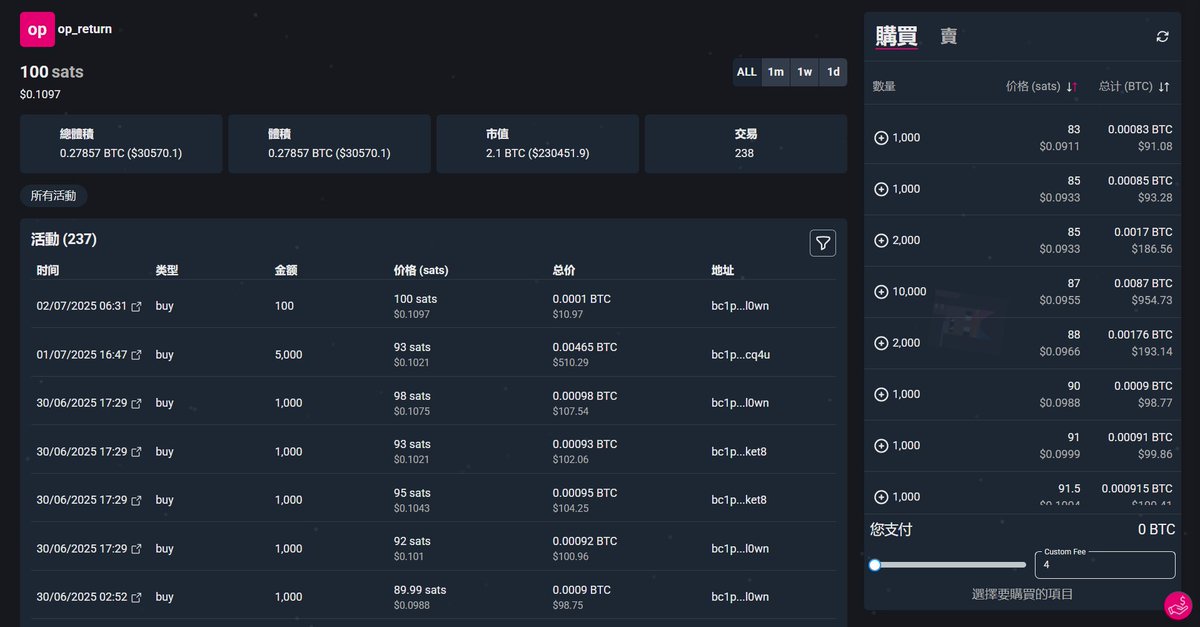Click the 您支付 label
The image size is (1200, 627).
891,530
